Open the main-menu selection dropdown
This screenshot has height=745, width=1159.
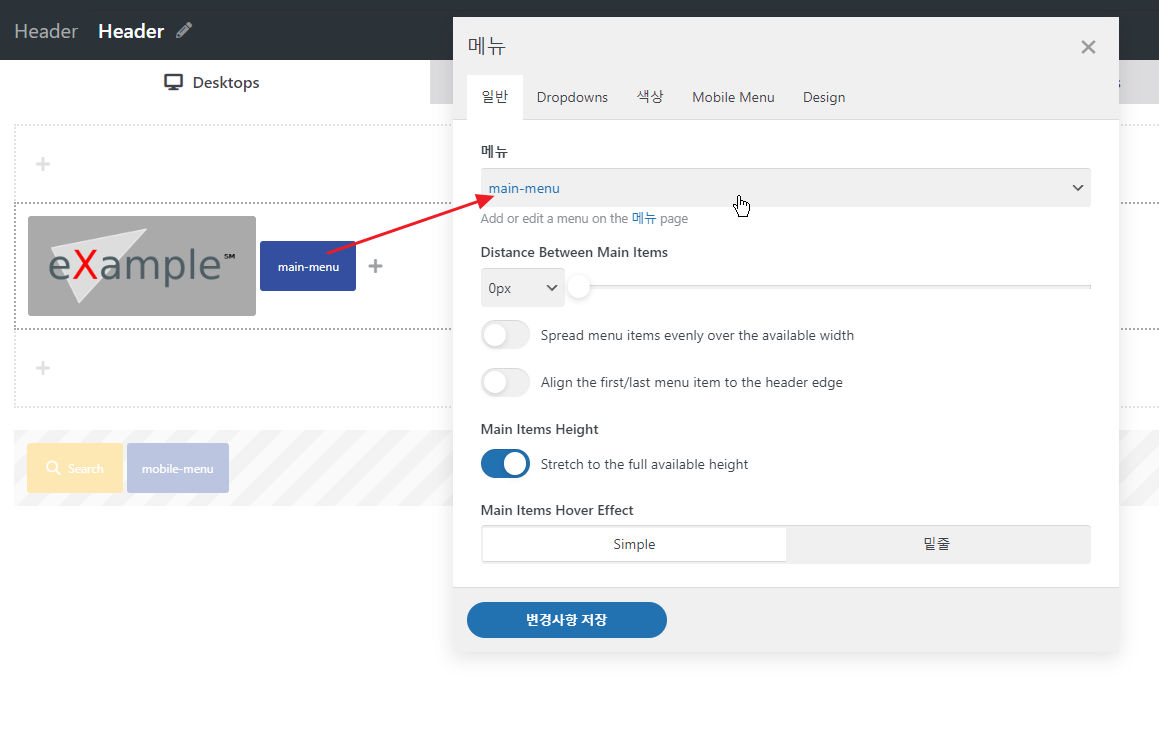click(786, 188)
